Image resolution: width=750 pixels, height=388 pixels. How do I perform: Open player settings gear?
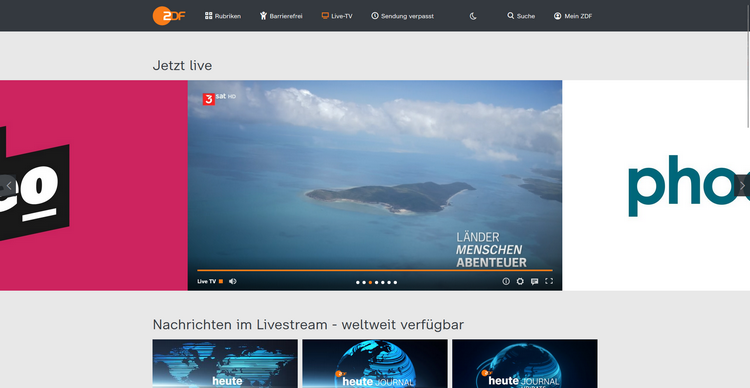click(x=520, y=281)
